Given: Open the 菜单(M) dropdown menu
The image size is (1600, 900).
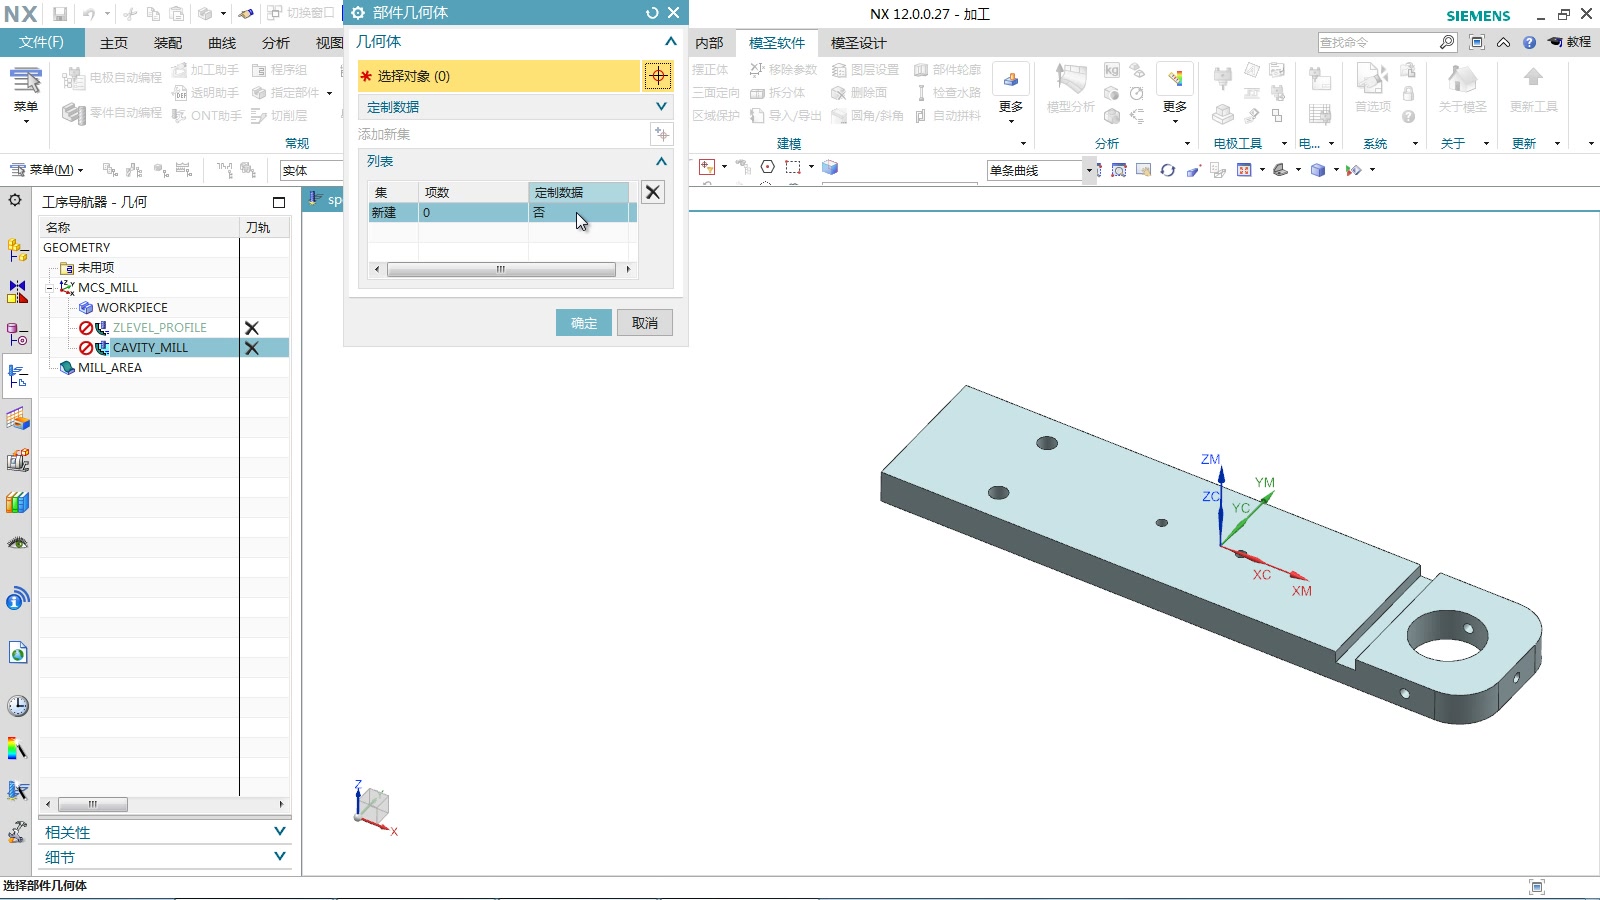Looking at the screenshot, I should point(47,170).
